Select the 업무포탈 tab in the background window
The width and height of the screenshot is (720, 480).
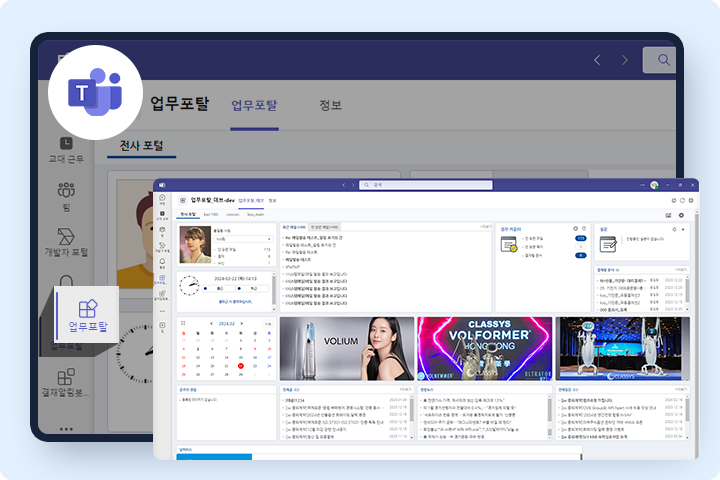[254, 105]
